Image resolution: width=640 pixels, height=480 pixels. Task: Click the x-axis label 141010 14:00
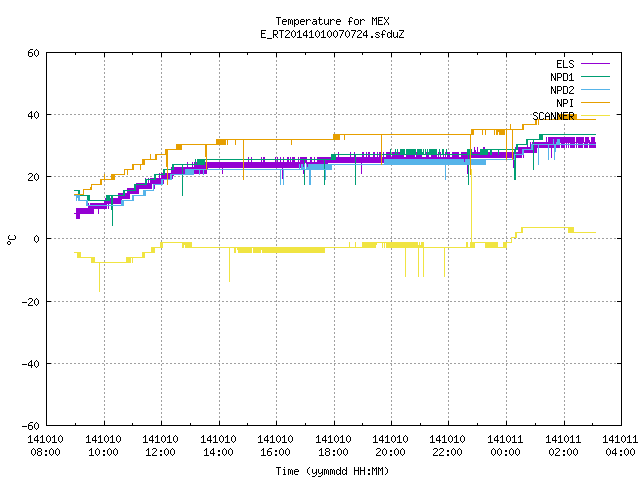(x=218, y=446)
